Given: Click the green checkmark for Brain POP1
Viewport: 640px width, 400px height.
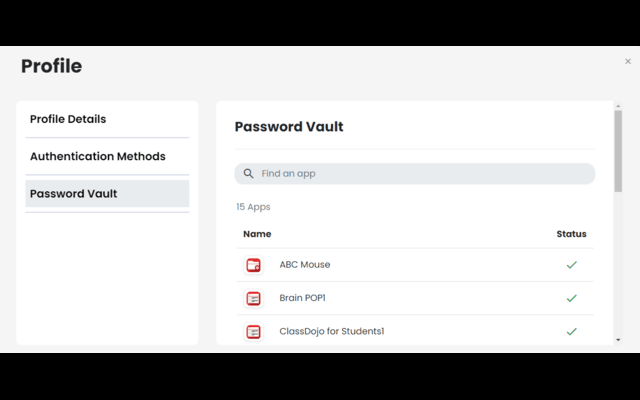Looking at the screenshot, I should (x=571, y=298).
